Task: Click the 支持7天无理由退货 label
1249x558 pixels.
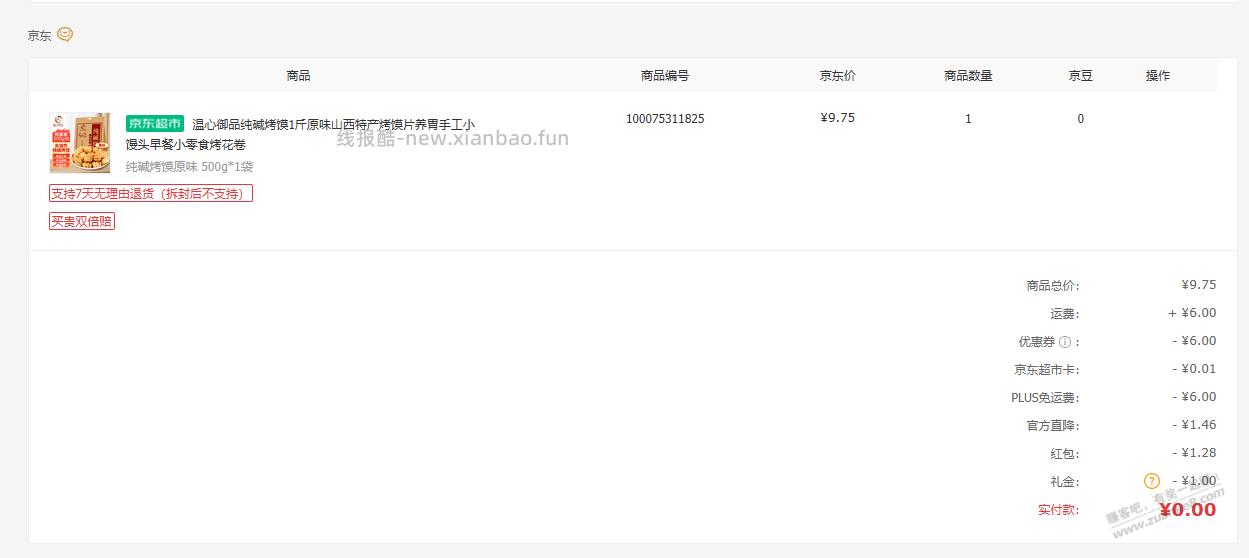Action: pos(150,193)
